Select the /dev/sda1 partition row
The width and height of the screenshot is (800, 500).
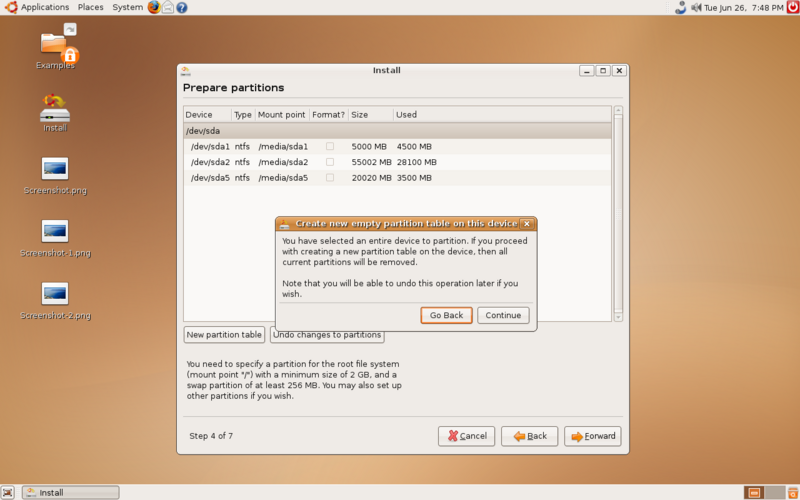397,146
